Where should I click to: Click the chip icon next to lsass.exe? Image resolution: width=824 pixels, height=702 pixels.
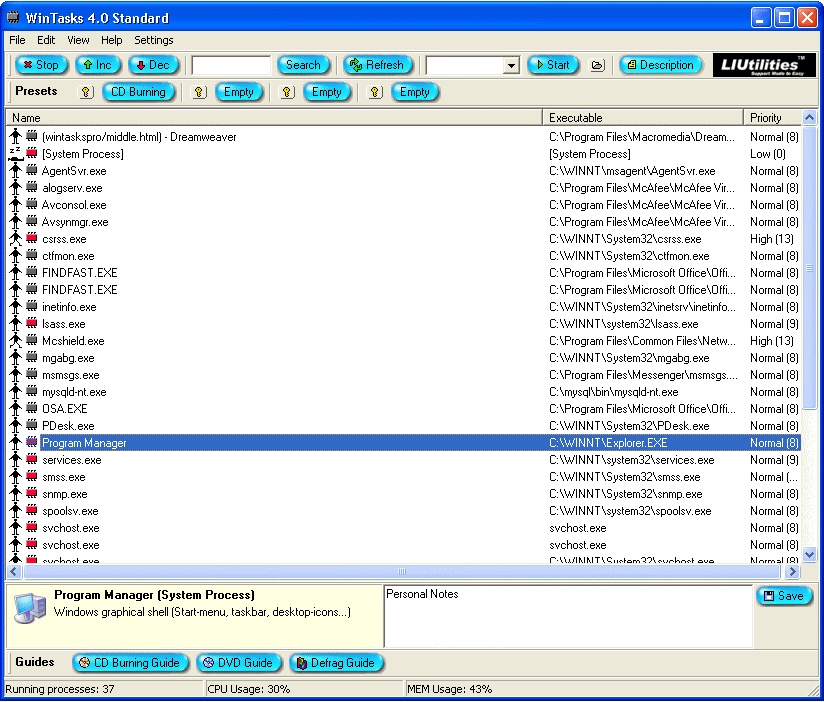tap(32, 323)
